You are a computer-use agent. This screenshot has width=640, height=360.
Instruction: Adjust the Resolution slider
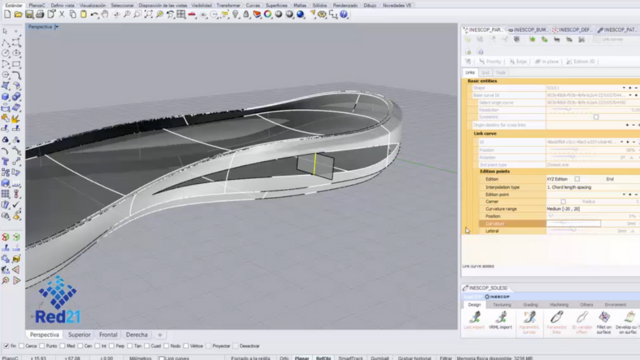569,110
